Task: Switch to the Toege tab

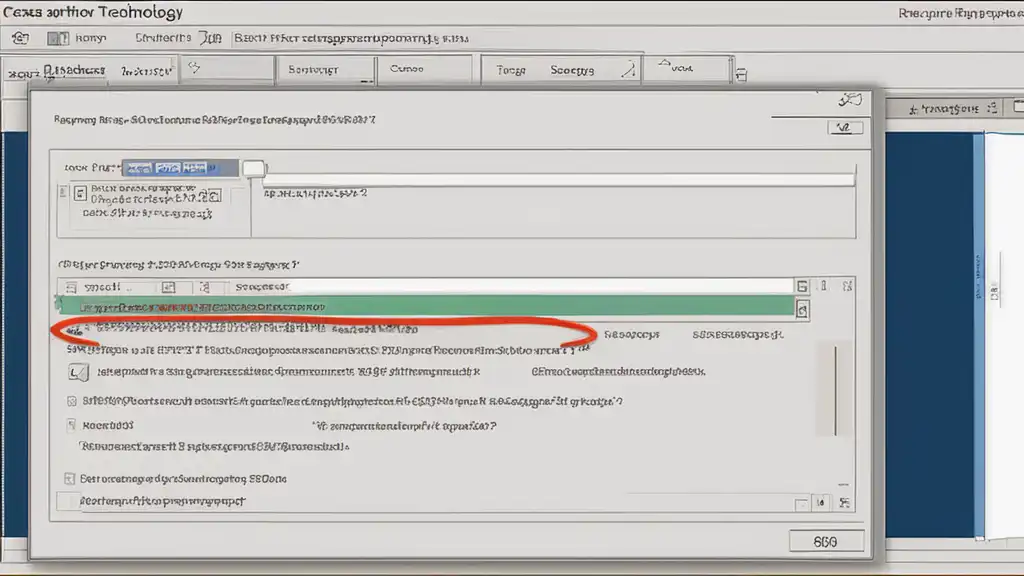Action: pos(511,70)
